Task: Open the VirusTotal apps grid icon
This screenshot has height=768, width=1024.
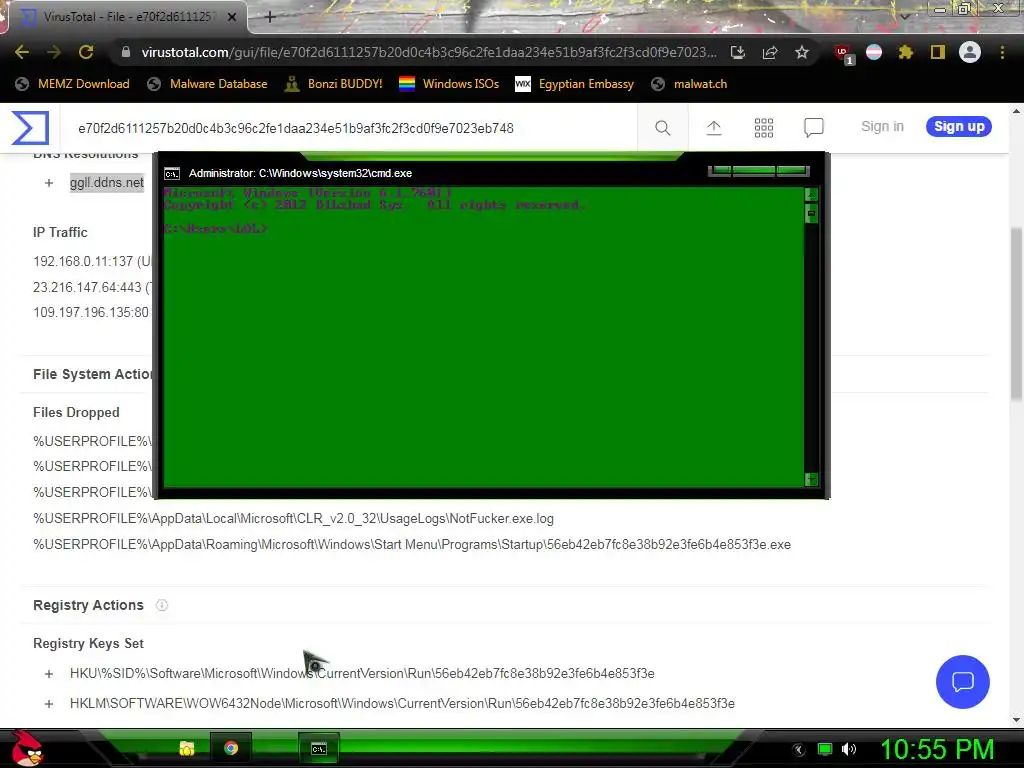Action: (763, 128)
